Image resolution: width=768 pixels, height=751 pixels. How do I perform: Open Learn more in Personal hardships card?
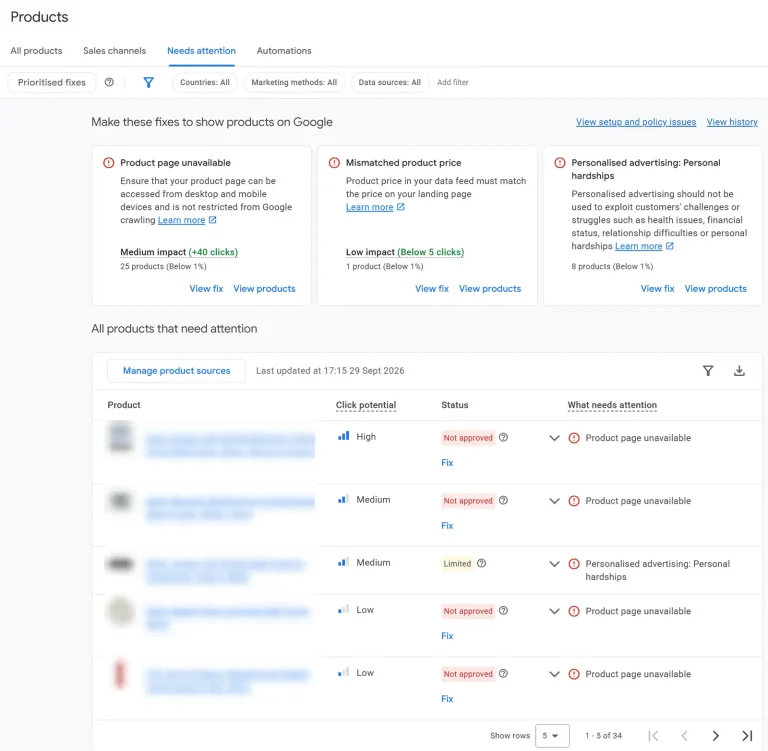639,246
